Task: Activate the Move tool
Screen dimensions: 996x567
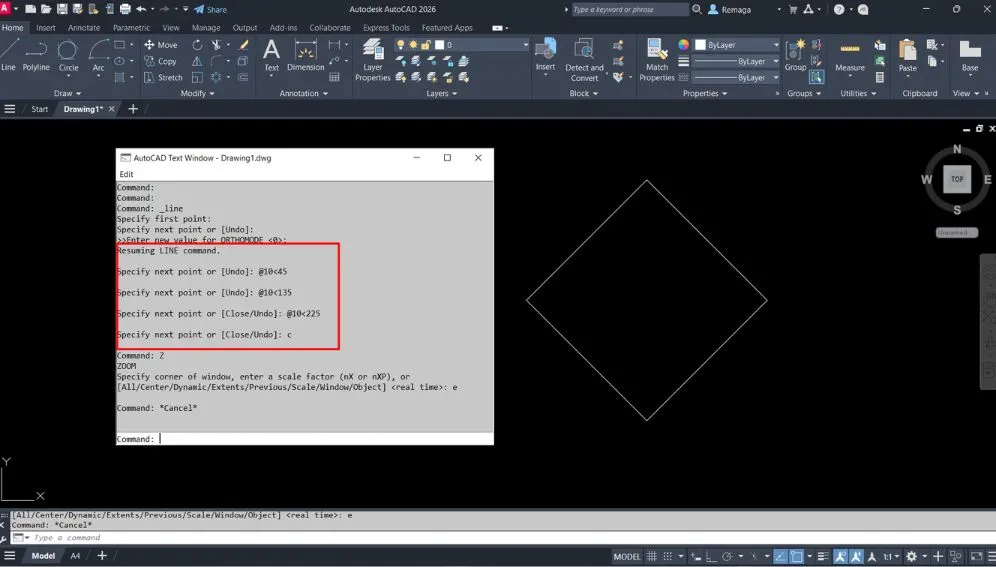Action: pos(160,45)
